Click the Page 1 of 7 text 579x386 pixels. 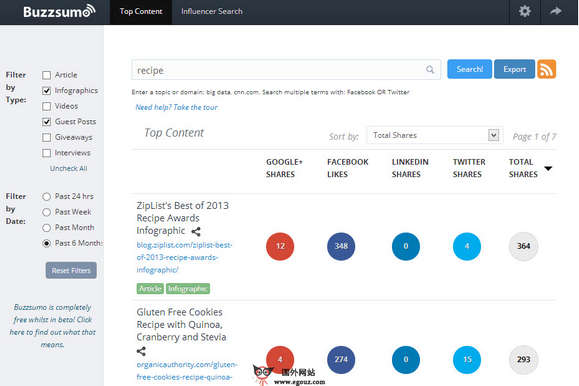(534, 137)
